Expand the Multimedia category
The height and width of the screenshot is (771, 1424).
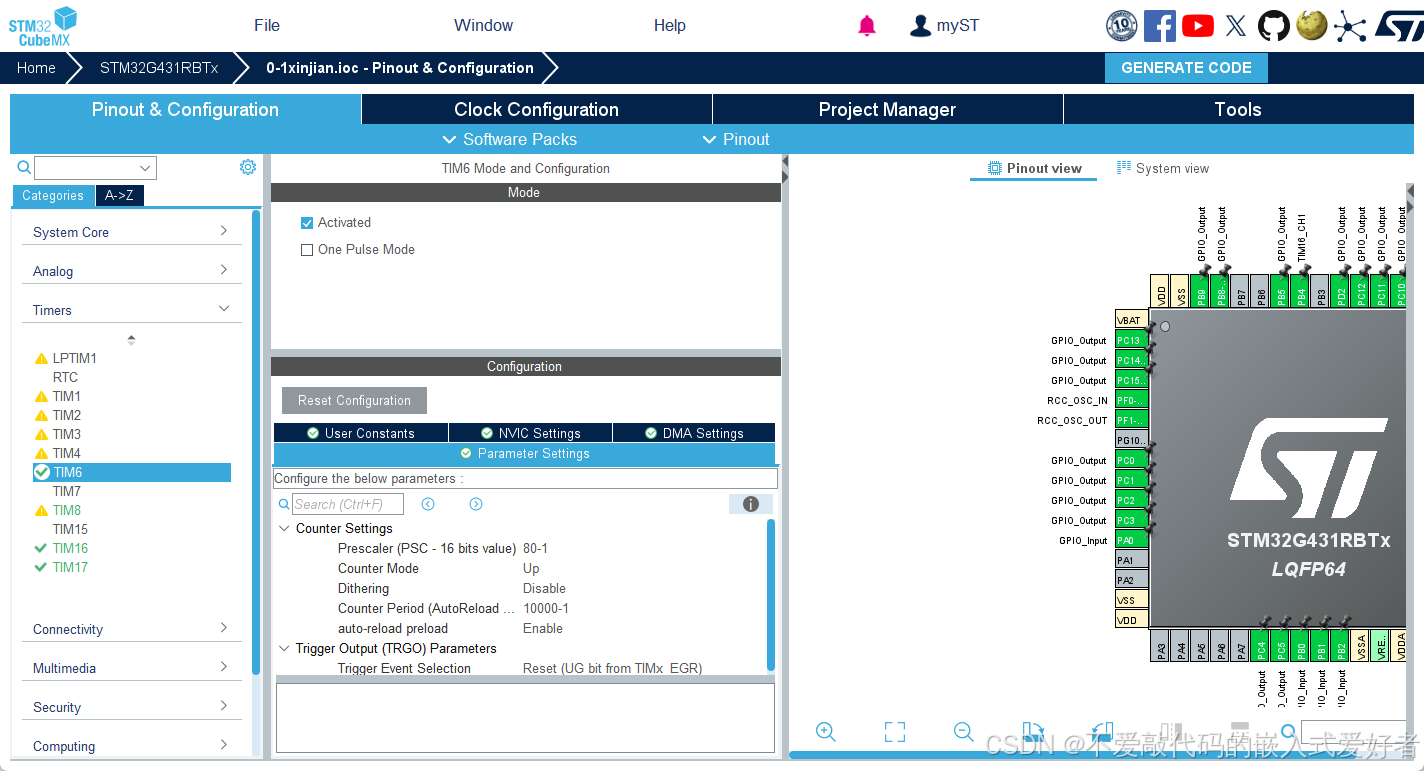(x=132, y=668)
